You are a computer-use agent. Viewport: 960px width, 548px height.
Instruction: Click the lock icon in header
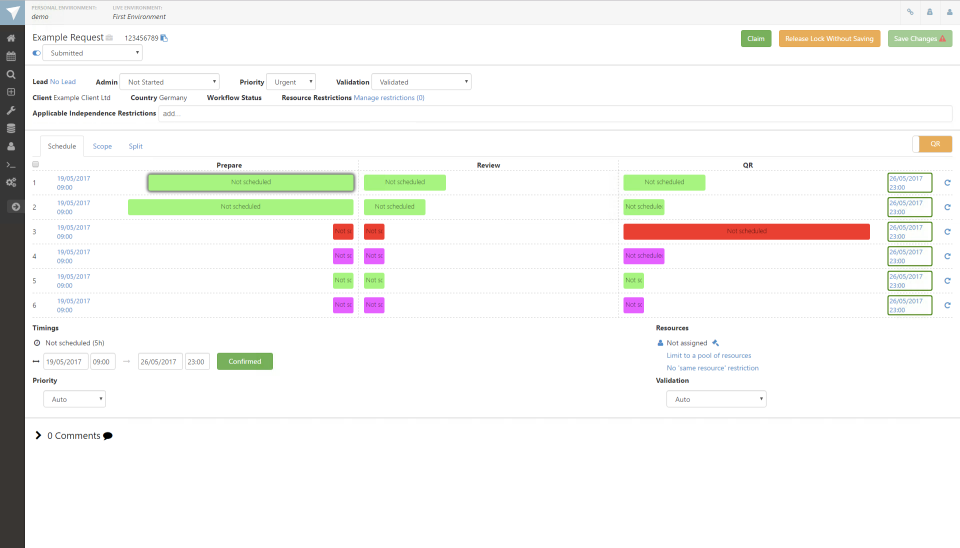(929, 12)
